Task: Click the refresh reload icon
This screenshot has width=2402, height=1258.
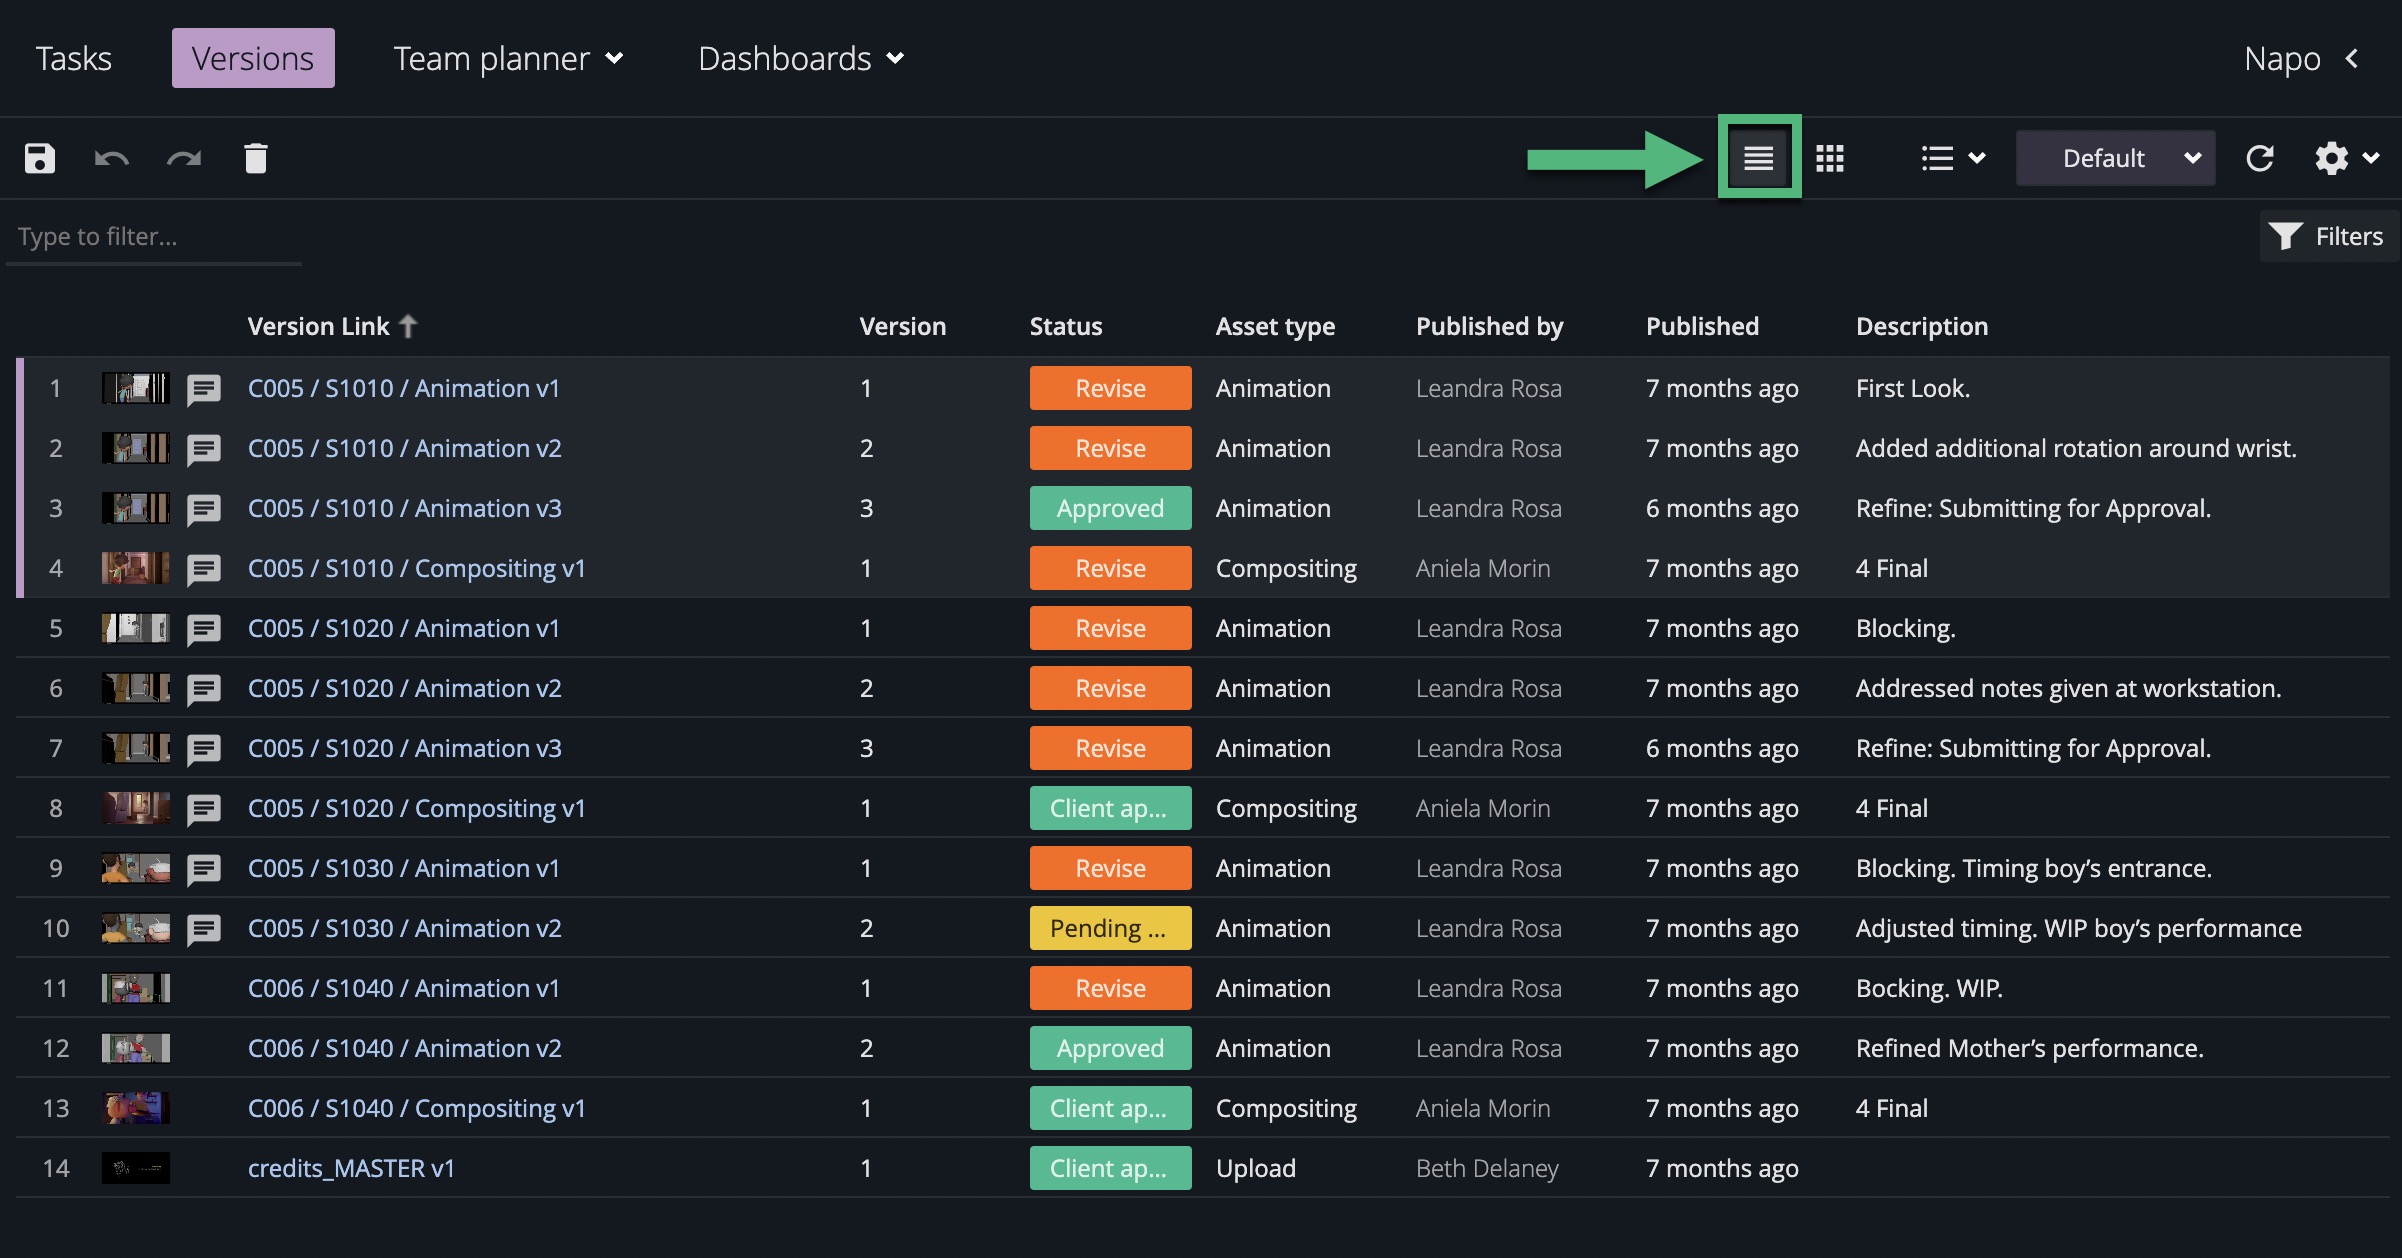Action: [x=2260, y=158]
